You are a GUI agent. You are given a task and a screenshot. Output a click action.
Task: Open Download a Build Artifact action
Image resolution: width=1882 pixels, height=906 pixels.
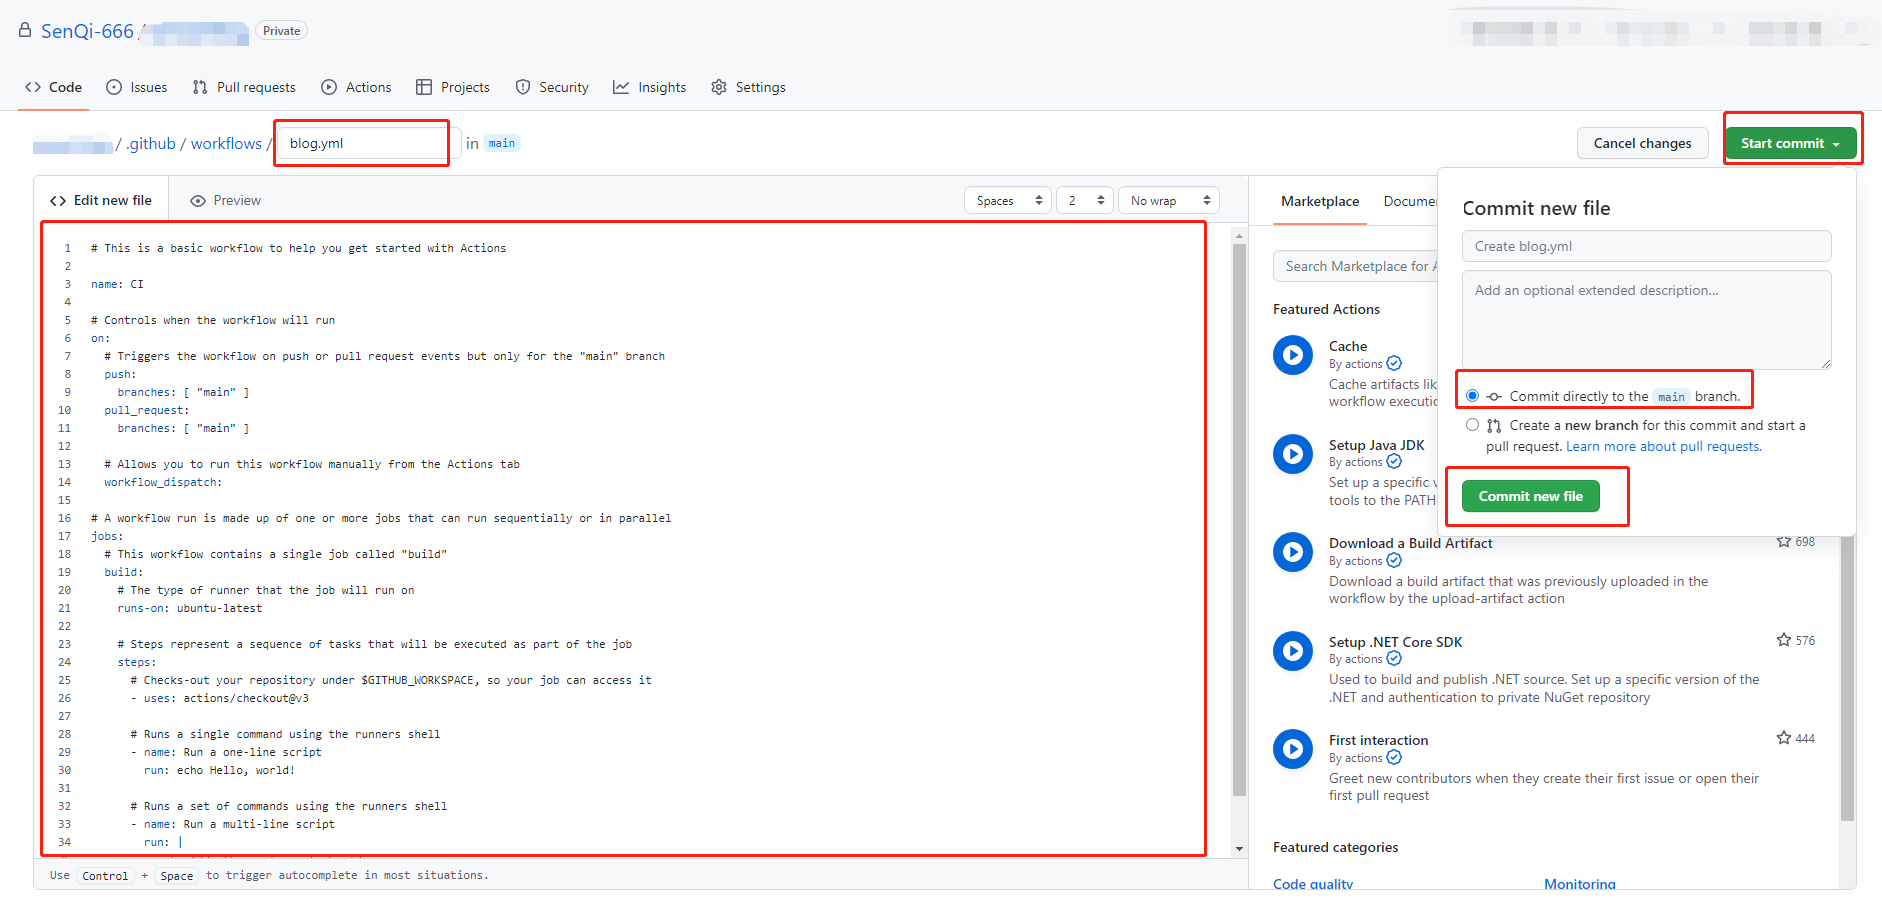pos(1410,543)
